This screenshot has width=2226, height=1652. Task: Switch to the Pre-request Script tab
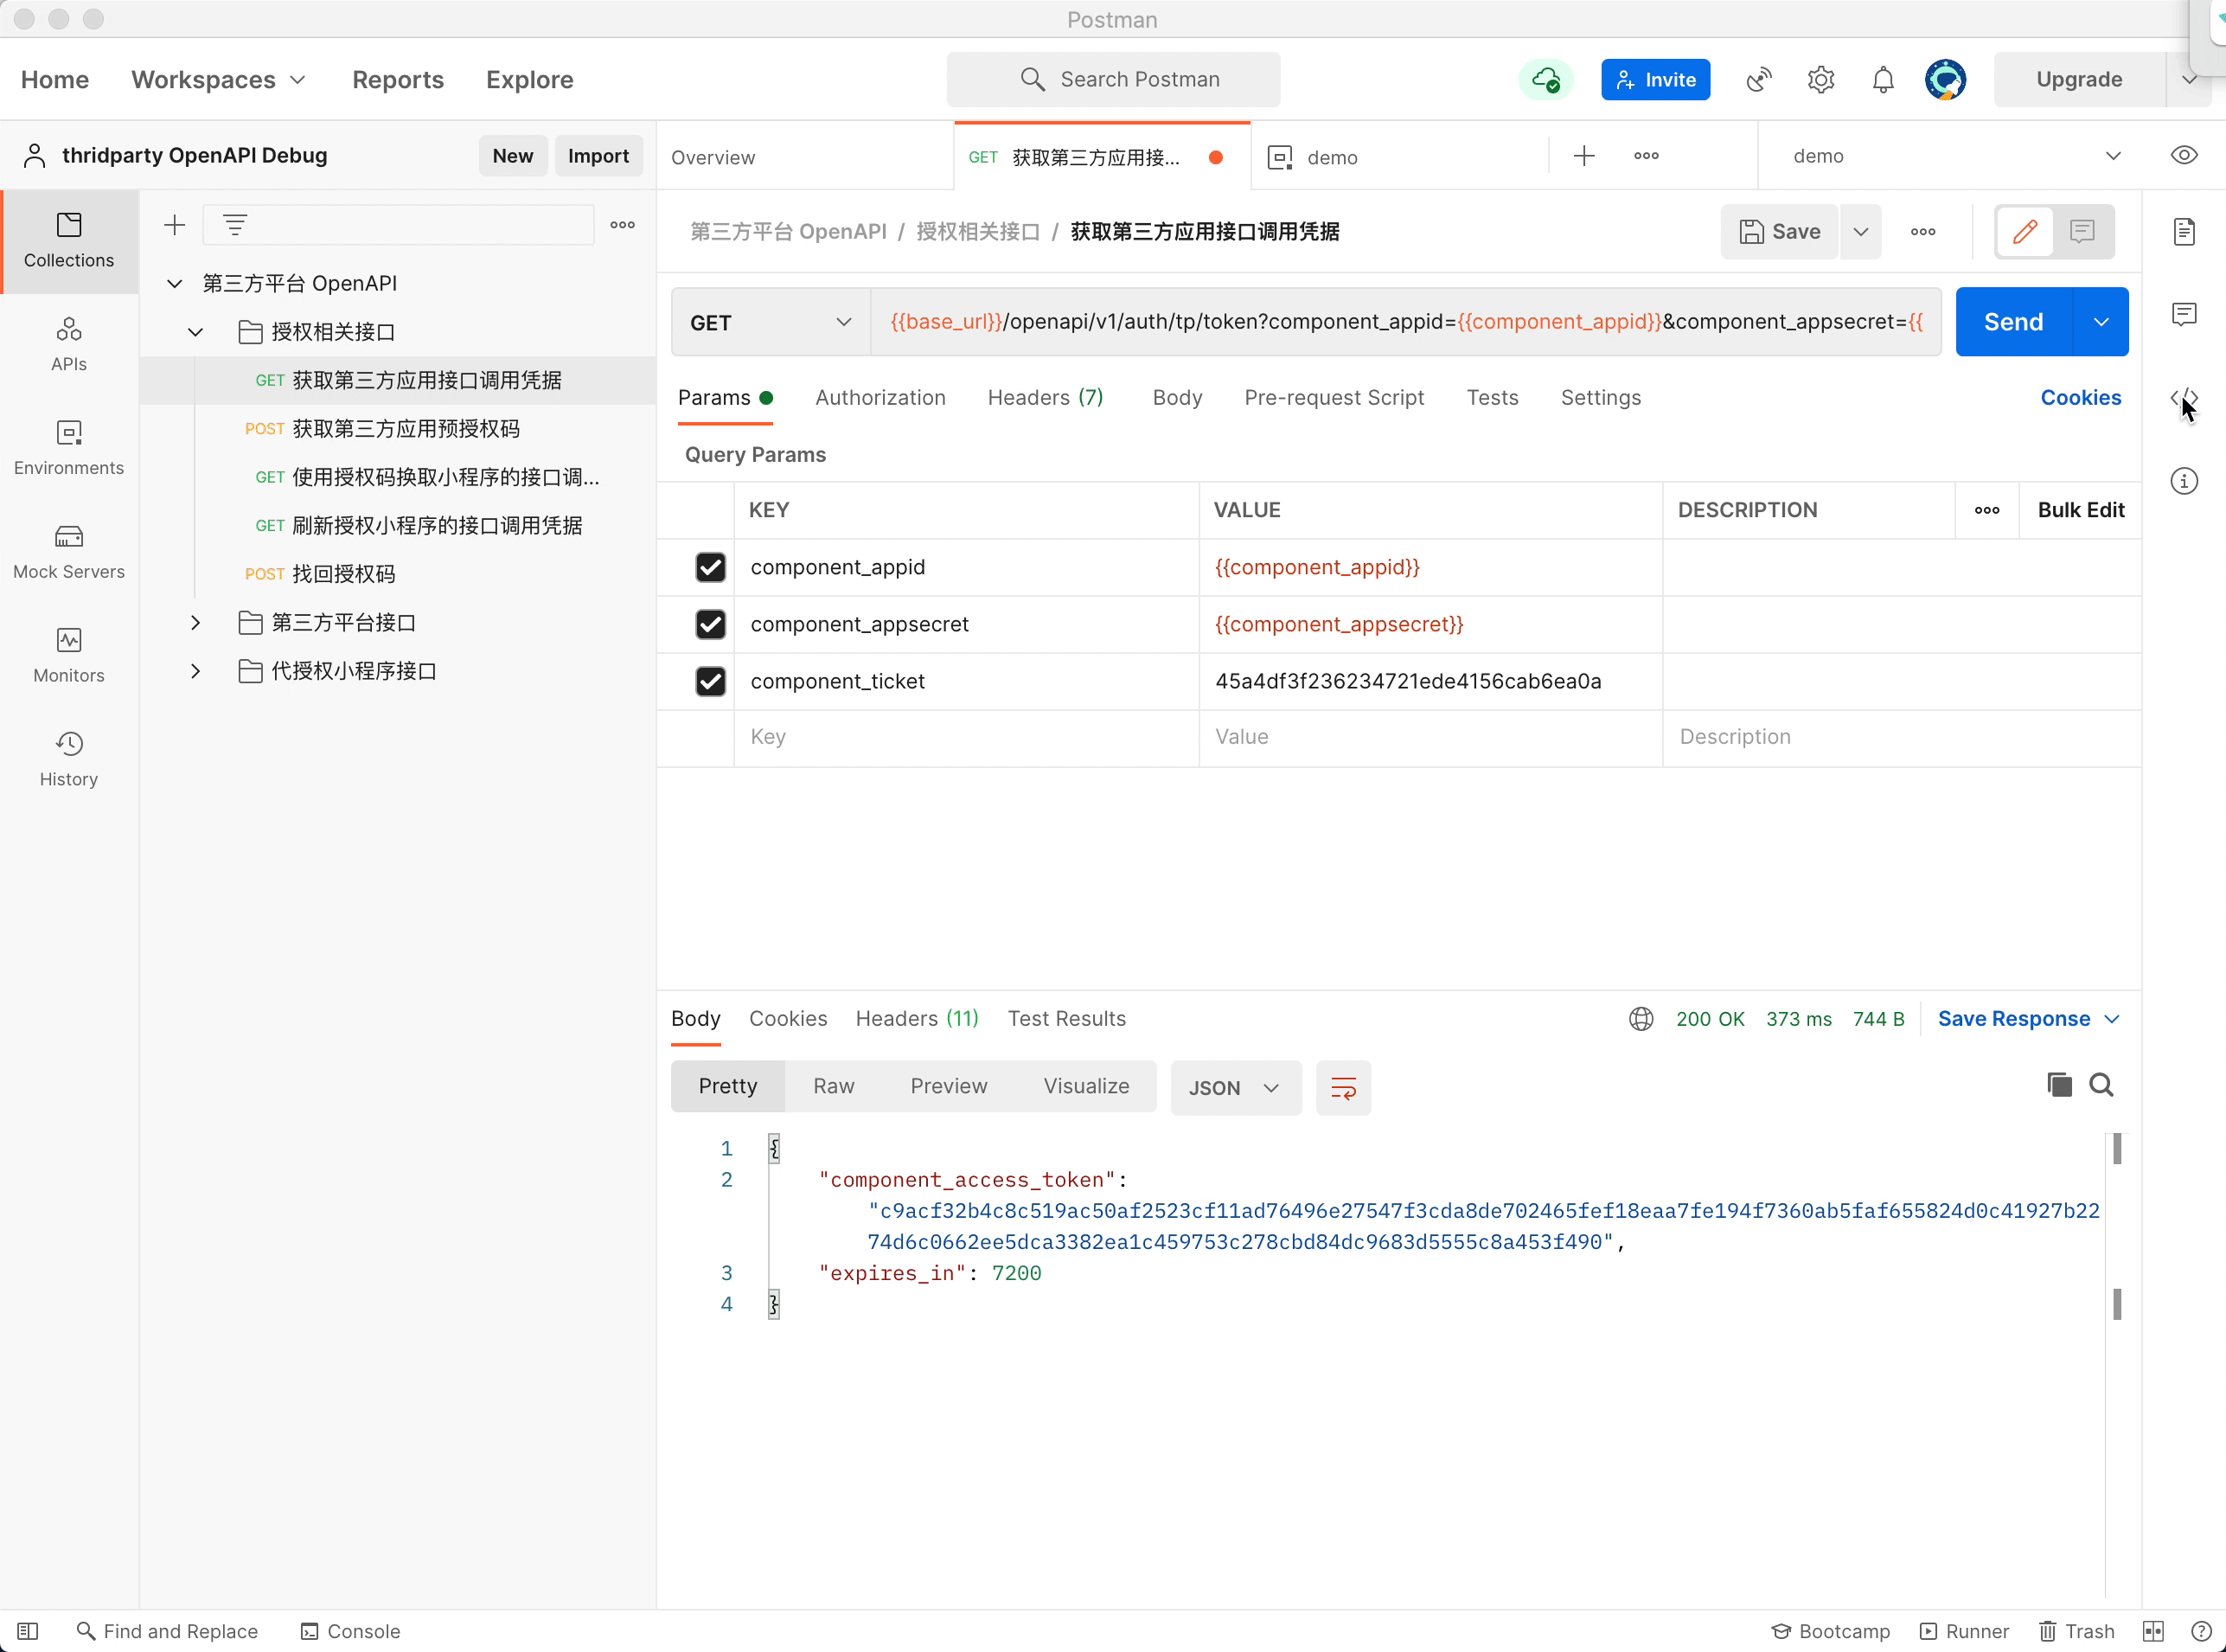click(1334, 397)
